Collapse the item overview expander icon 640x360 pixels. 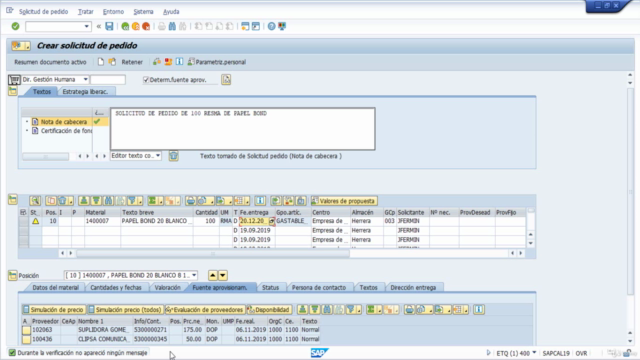[x=13, y=199]
